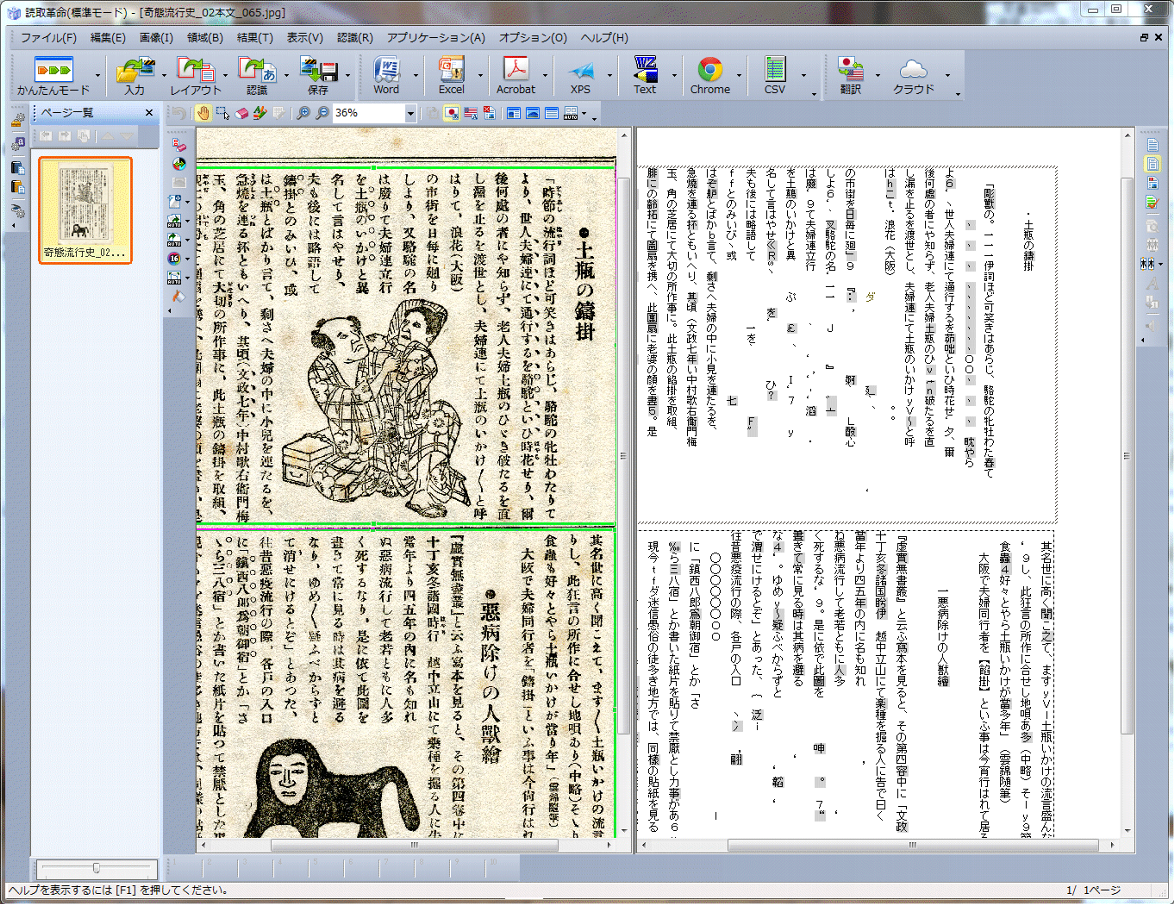The width and height of the screenshot is (1174, 904).
Task: Open the ヘルプ(H) menu
Action: coord(605,37)
